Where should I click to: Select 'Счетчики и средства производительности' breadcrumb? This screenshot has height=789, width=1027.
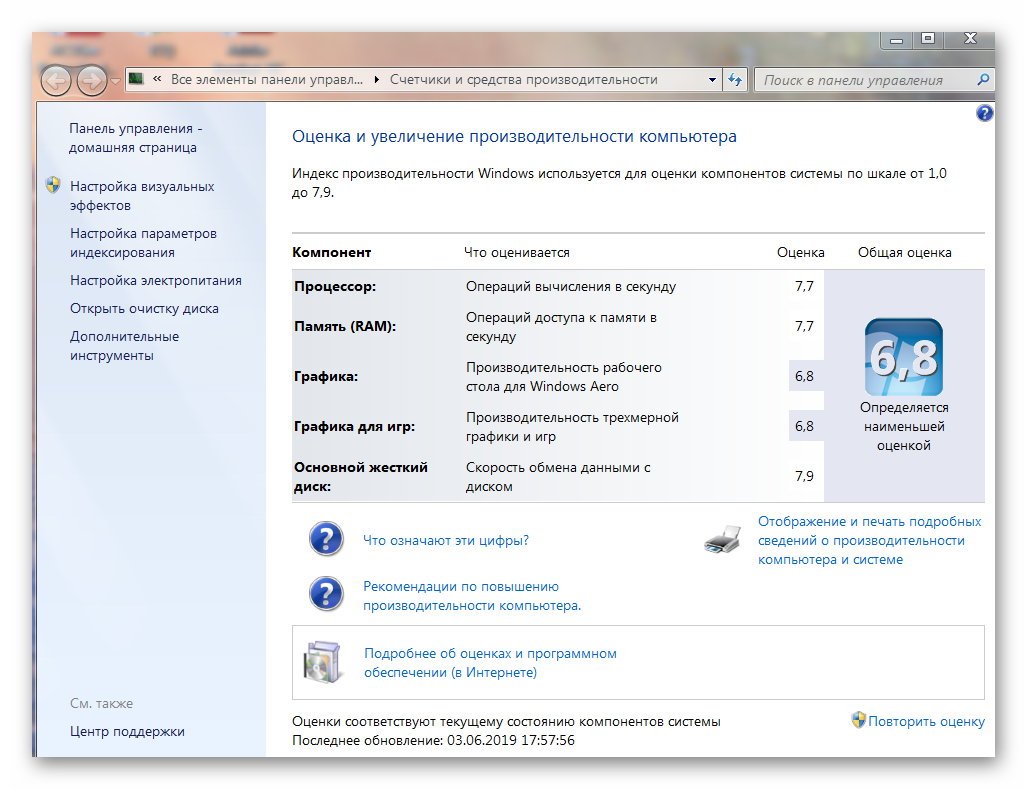[x=523, y=80]
